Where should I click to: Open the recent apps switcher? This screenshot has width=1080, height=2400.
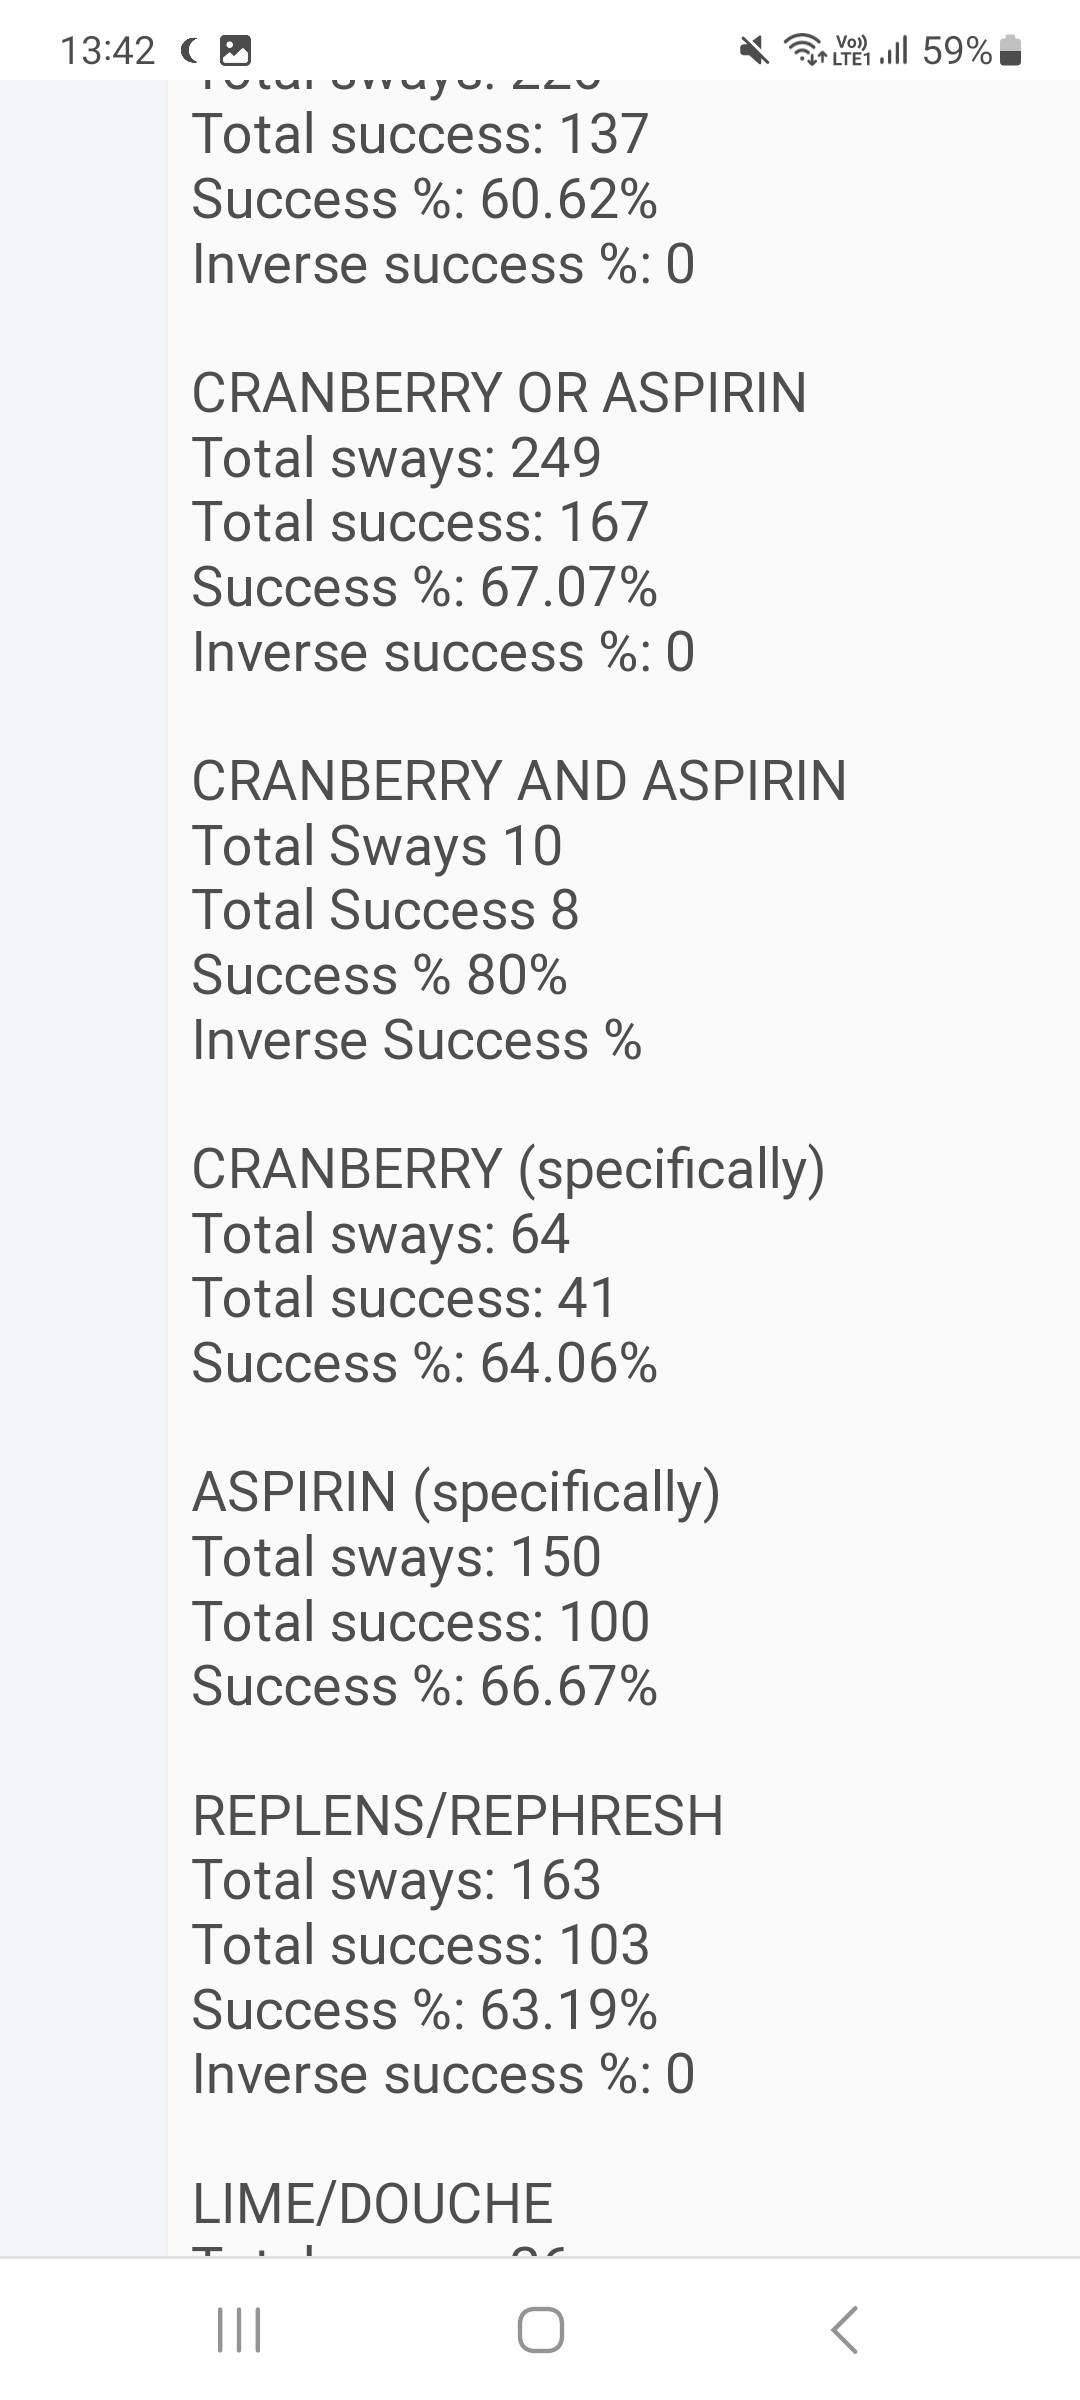(x=239, y=2329)
